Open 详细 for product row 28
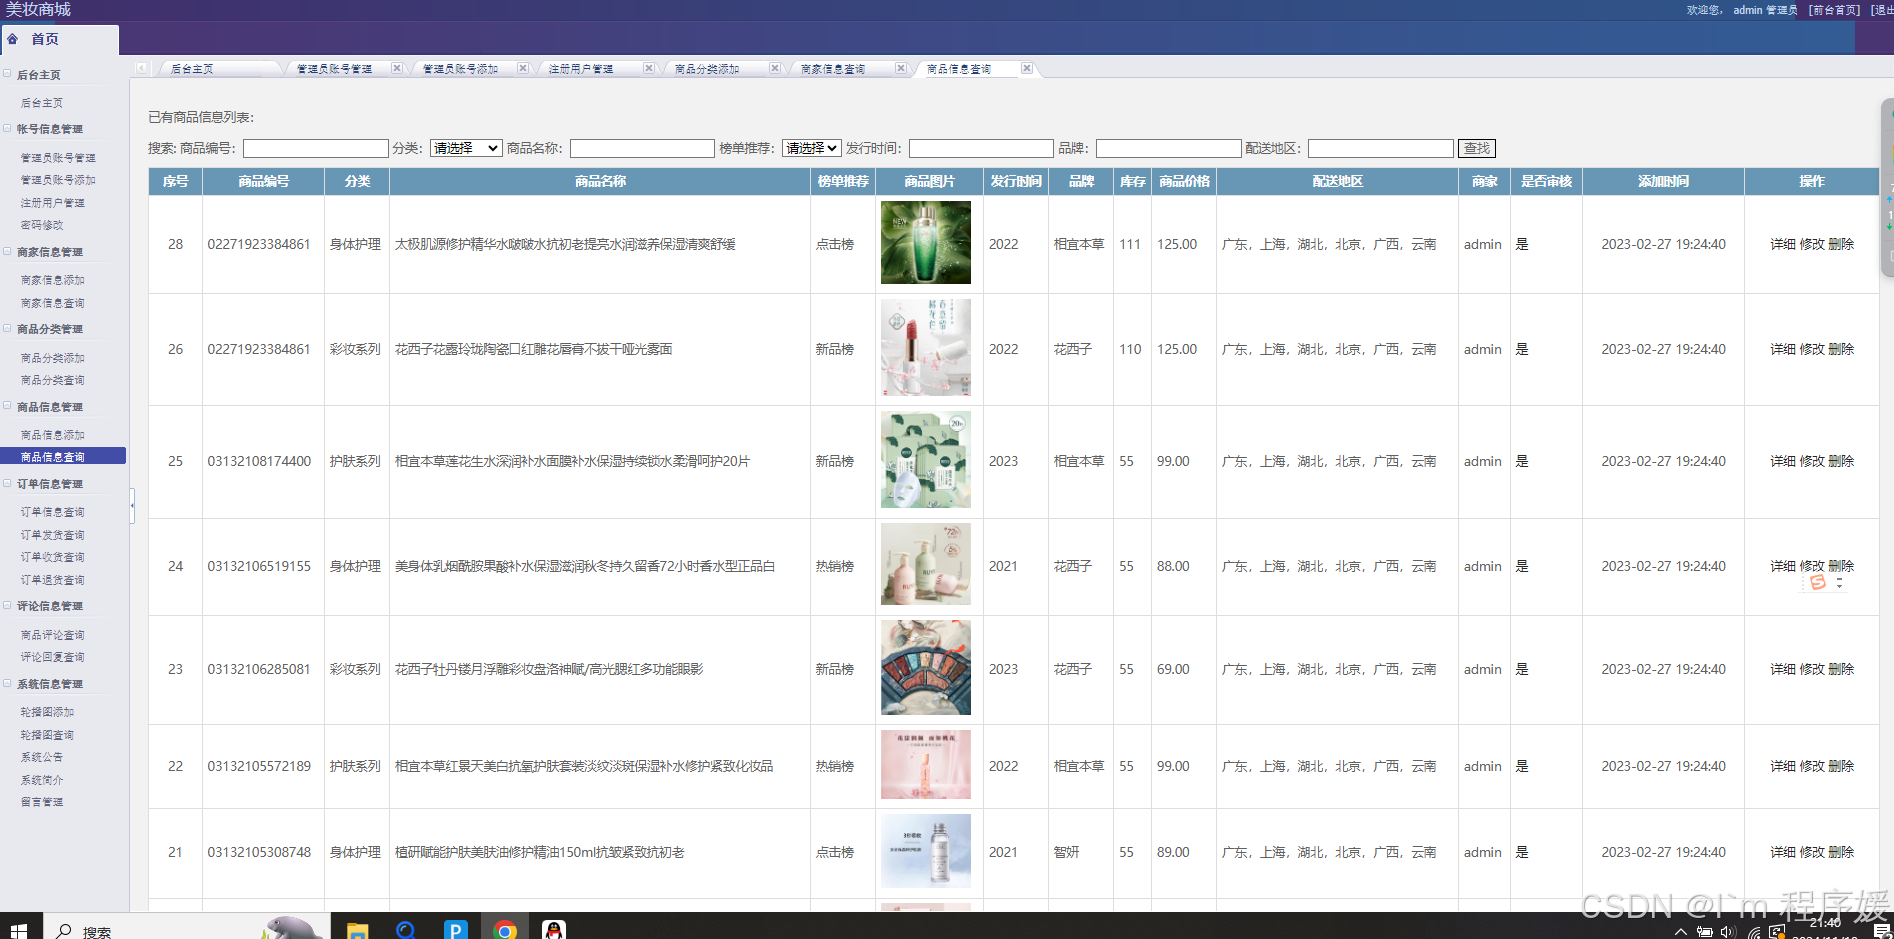This screenshot has height=939, width=1894. [x=1782, y=243]
